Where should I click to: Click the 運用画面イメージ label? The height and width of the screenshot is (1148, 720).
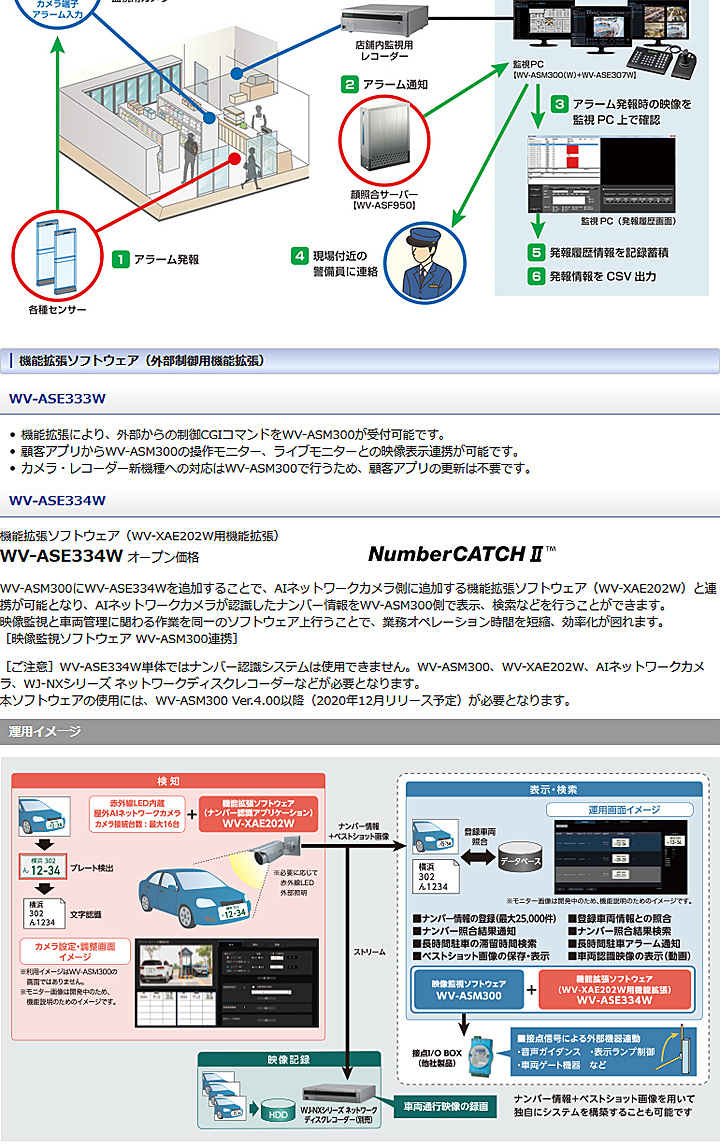pyautogui.click(x=620, y=809)
